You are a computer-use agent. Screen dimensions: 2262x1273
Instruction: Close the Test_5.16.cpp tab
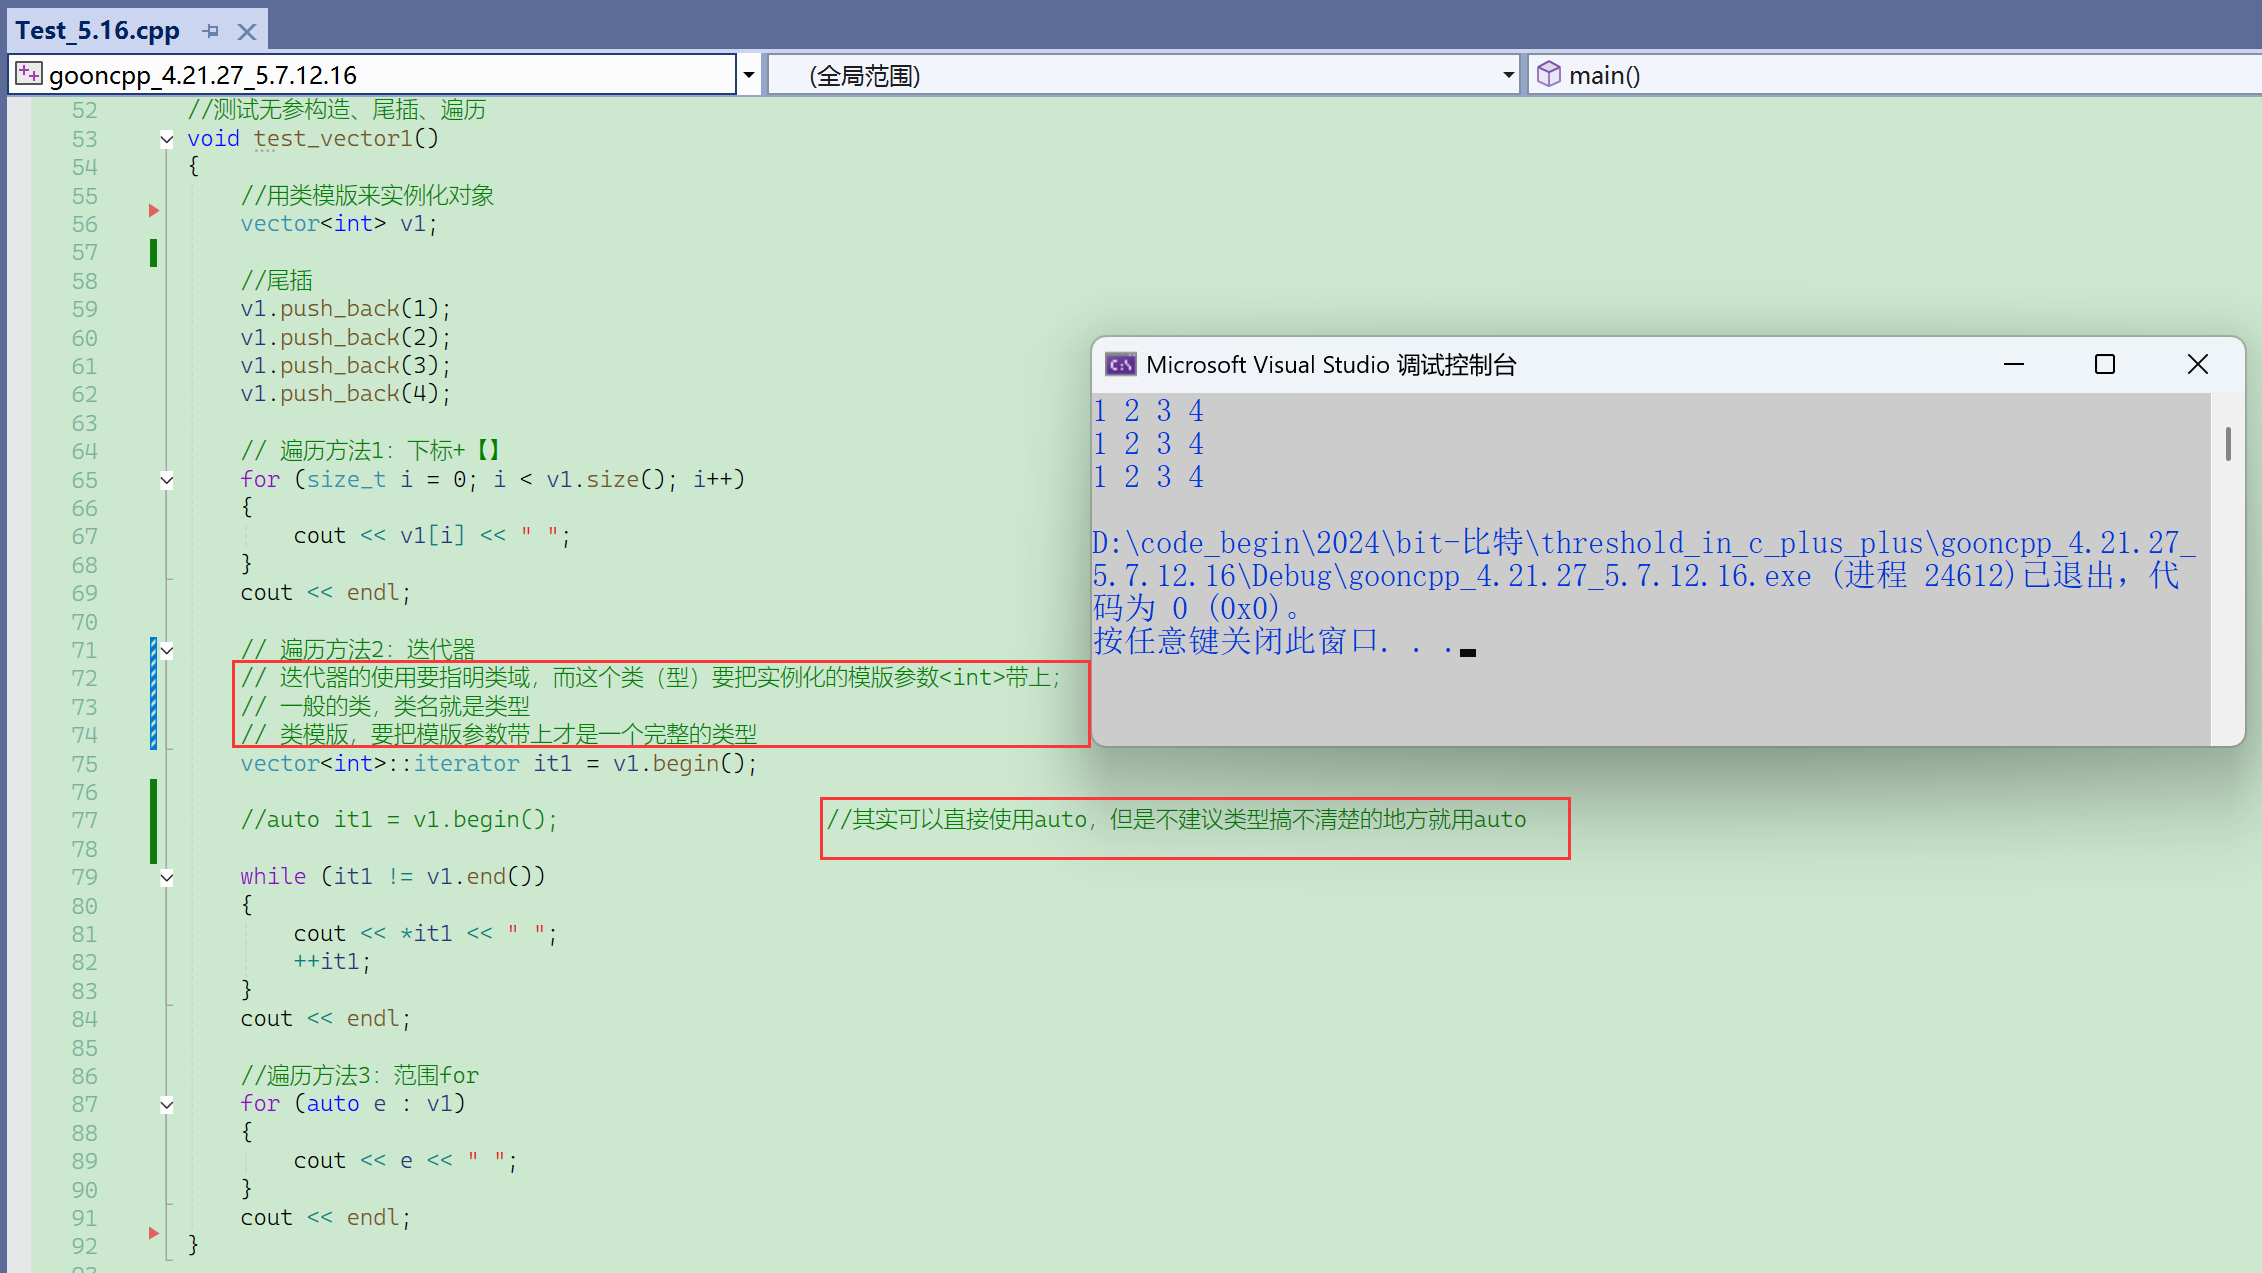click(x=247, y=31)
